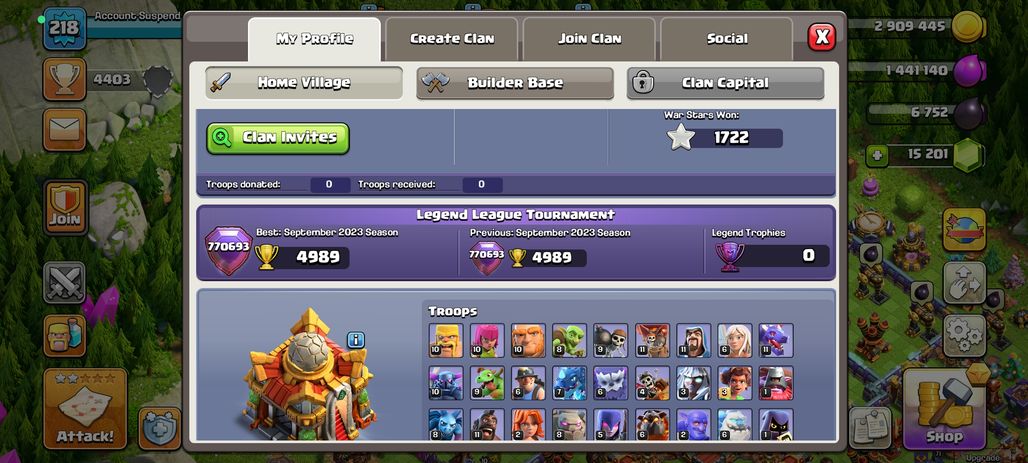Screen dimensions: 1028x463
Task: Toggle to Clan Capital view
Action: pos(725,83)
